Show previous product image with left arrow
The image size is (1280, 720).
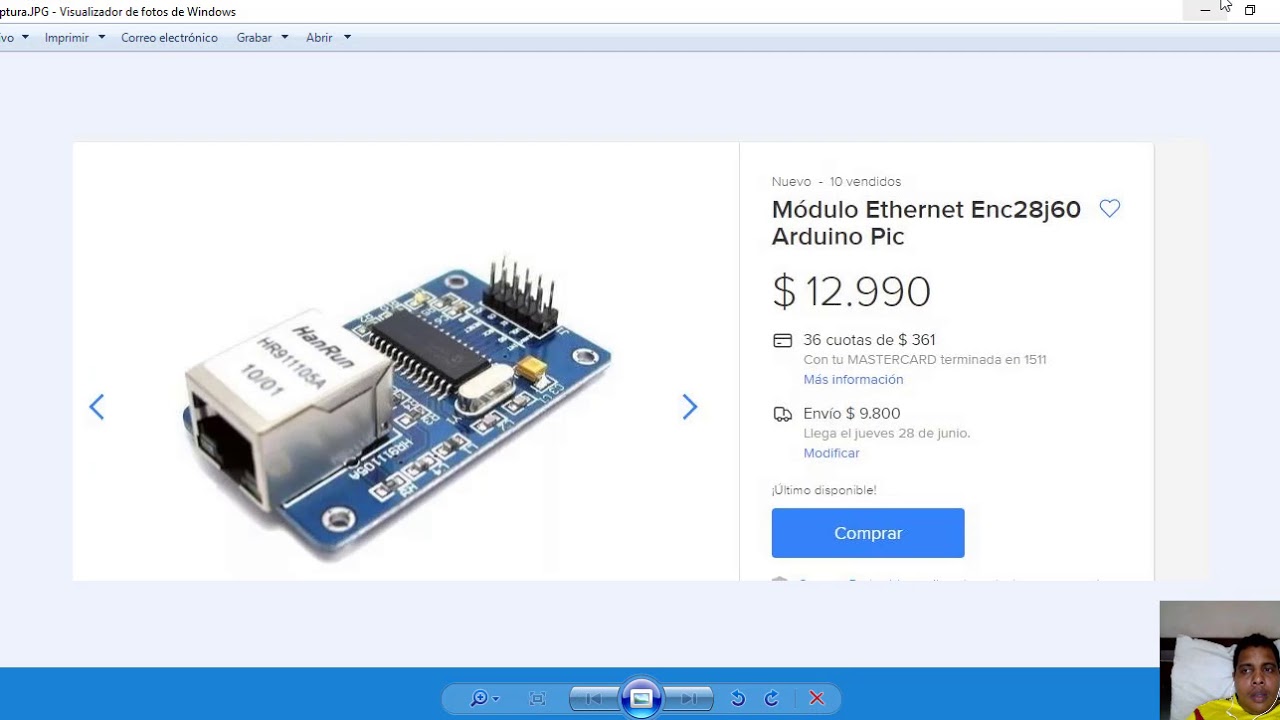96,407
